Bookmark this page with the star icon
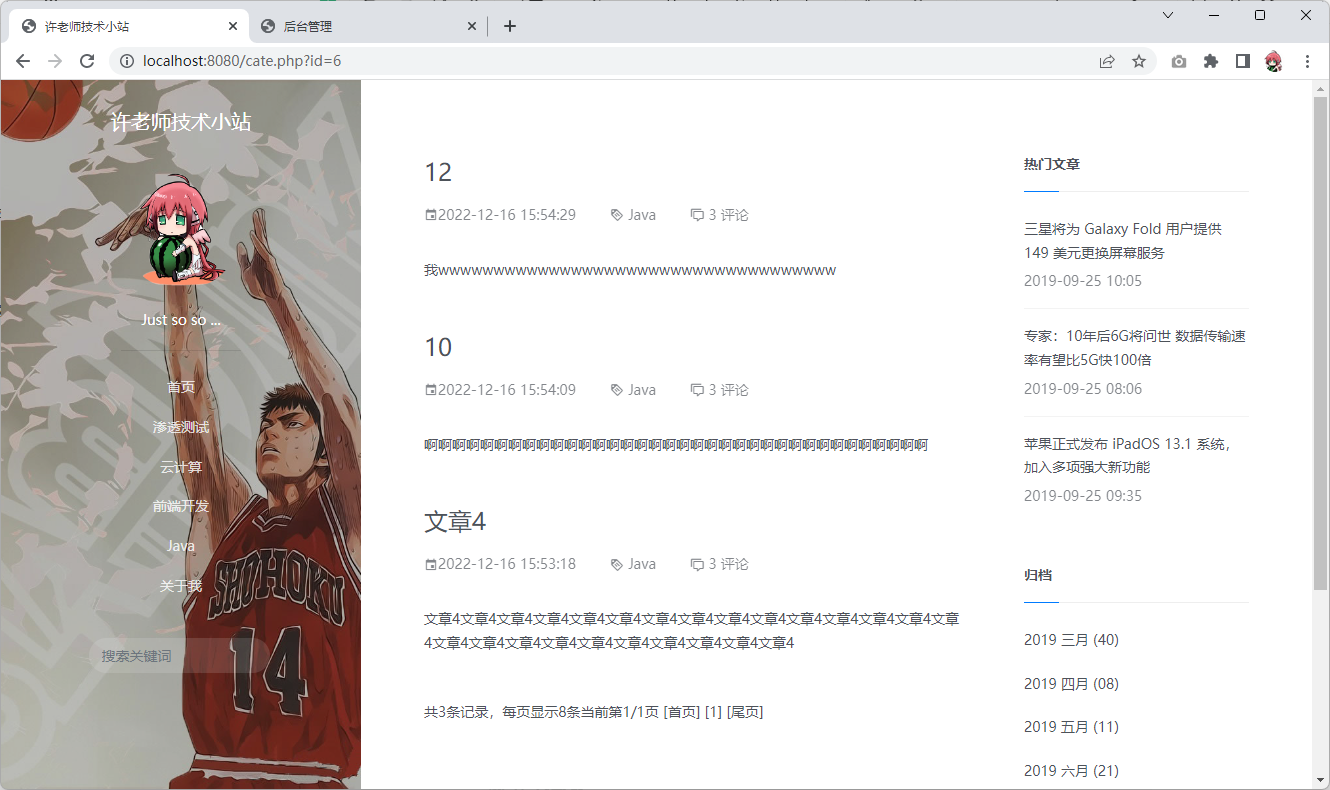The width and height of the screenshot is (1330, 790). pyautogui.click(x=1139, y=61)
